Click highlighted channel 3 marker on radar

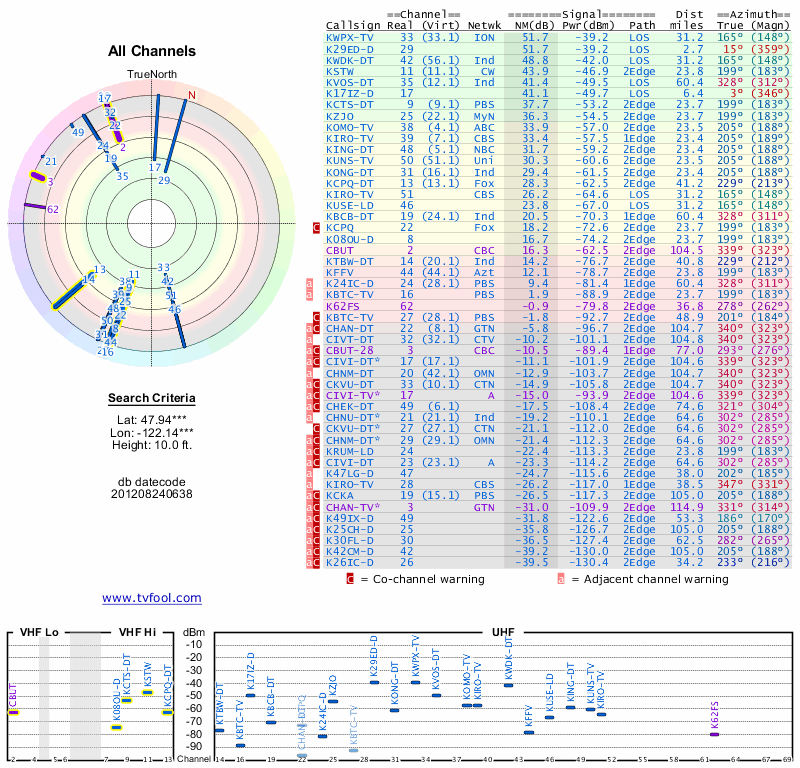point(38,177)
